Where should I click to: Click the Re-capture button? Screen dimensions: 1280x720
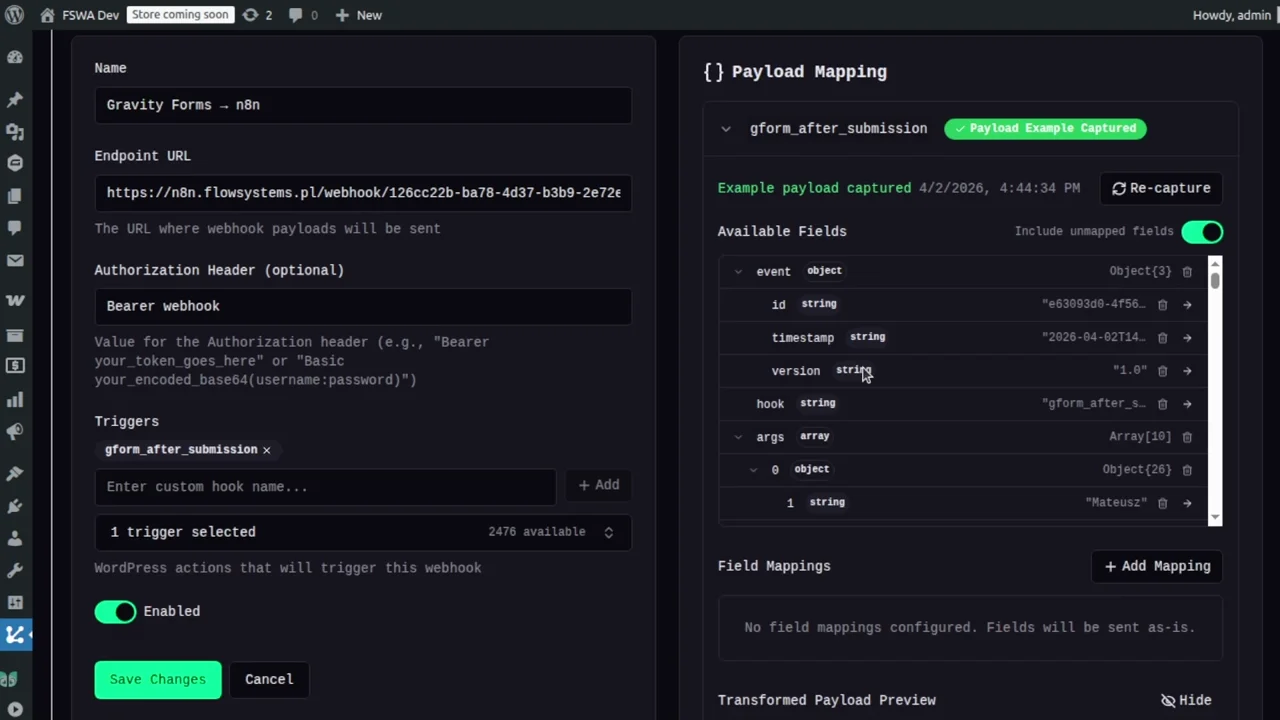(1161, 188)
